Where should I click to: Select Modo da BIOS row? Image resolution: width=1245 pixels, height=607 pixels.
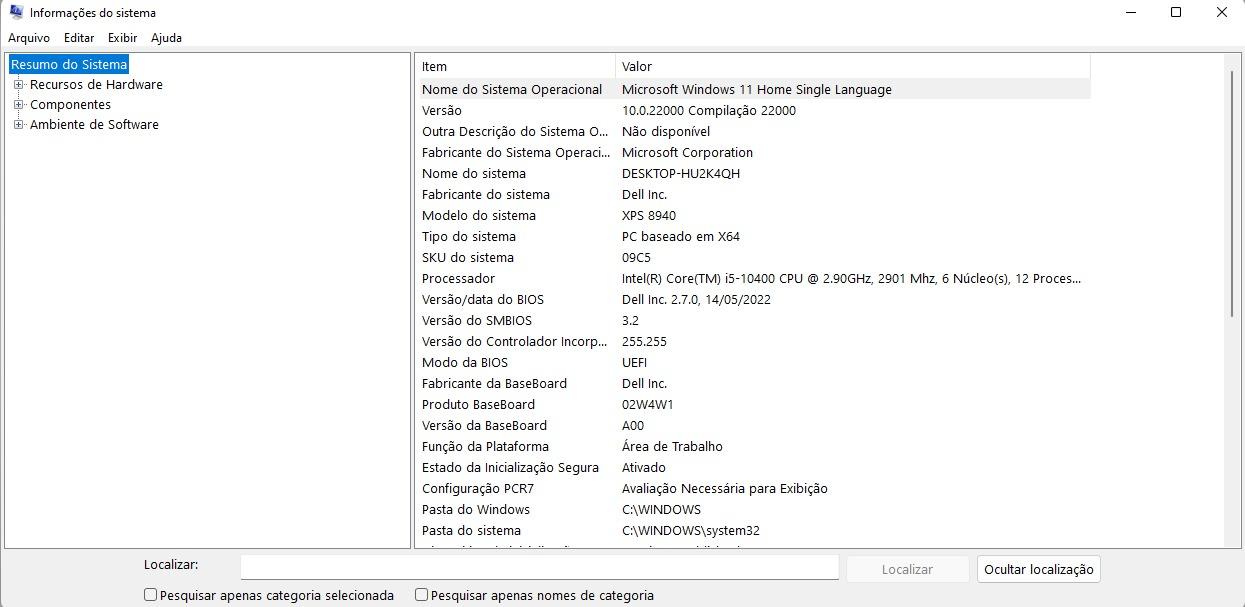click(x=753, y=363)
